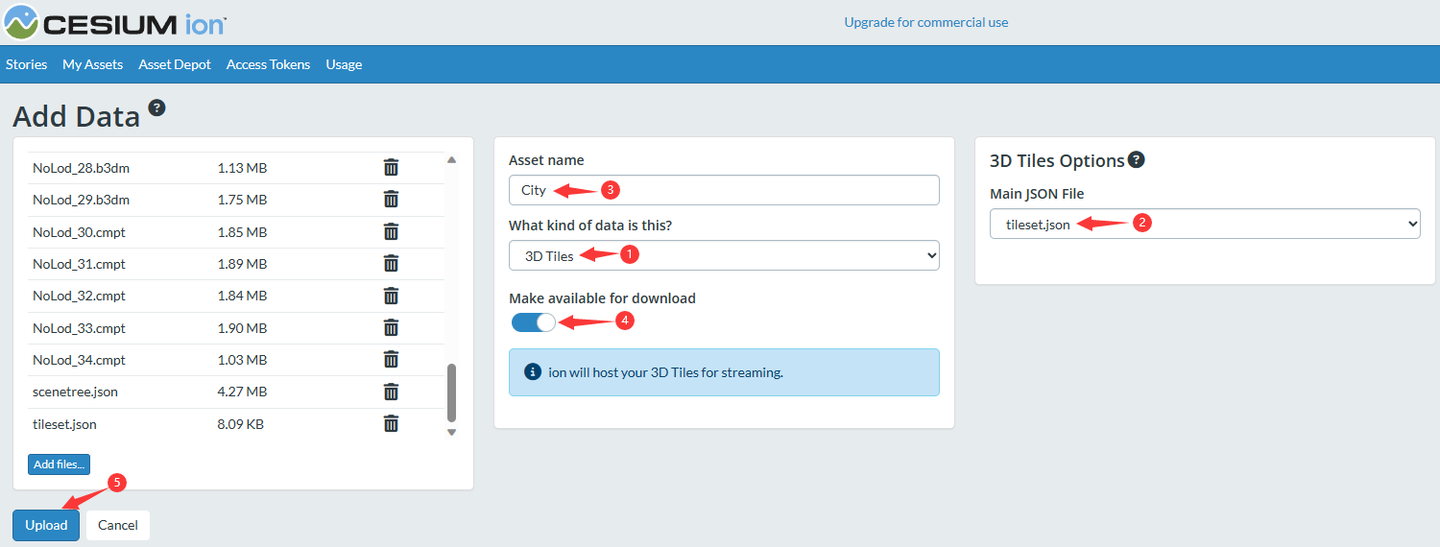Image resolution: width=1440 pixels, height=547 pixels.
Task: Remove the scenetree.json file
Action: tap(391, 392)
